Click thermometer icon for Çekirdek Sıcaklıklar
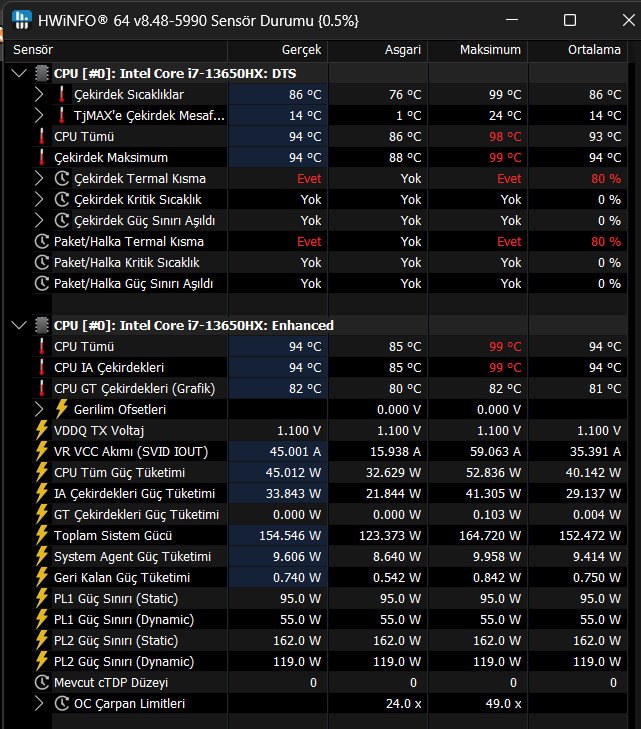The width and height of the screenshot is (641, 729). [x=61, y=94]
